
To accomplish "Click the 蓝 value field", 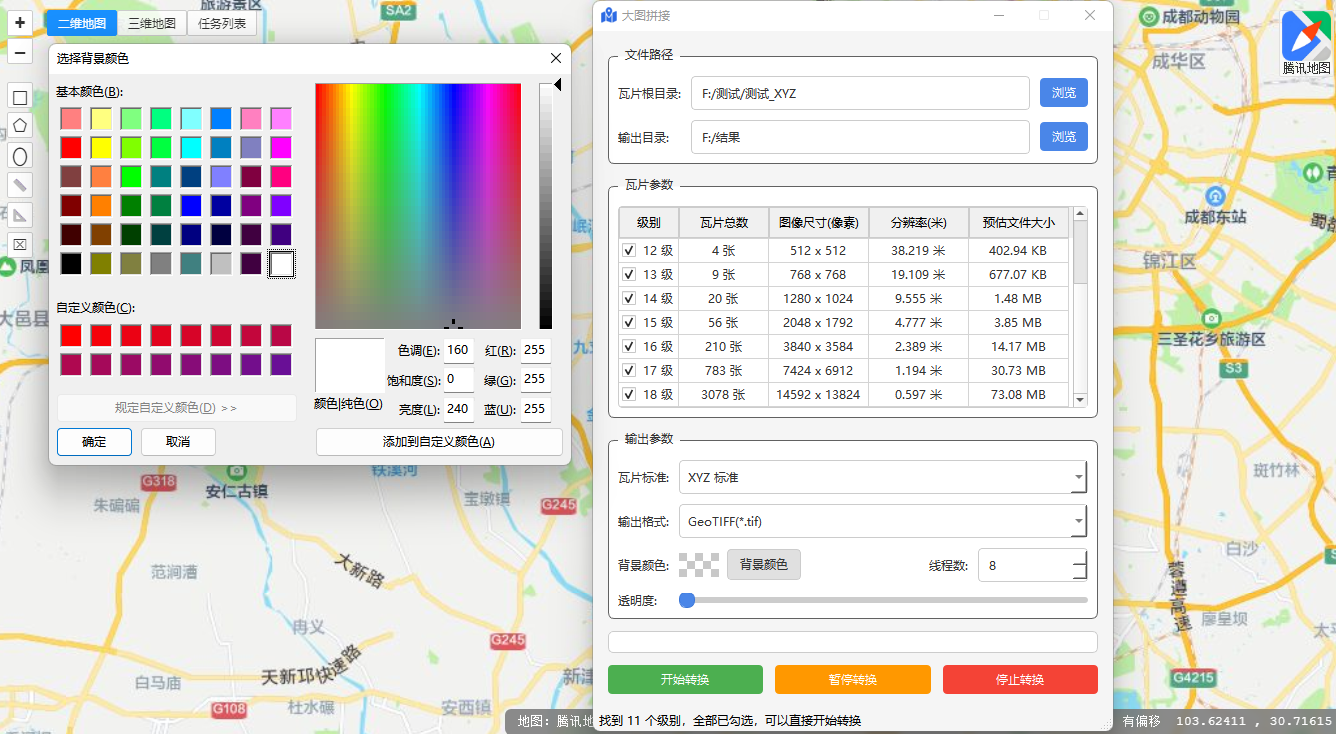I will coord(535,409).
